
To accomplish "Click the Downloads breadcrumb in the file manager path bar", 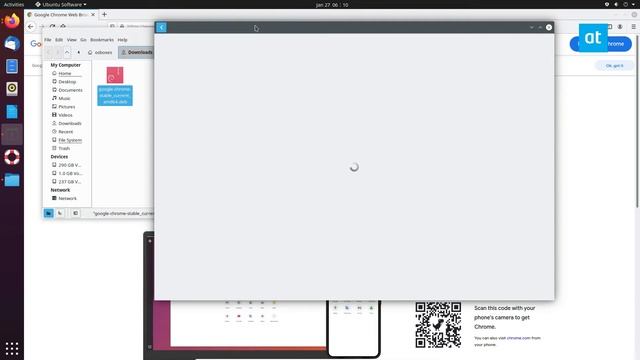I will coord(137,52).
